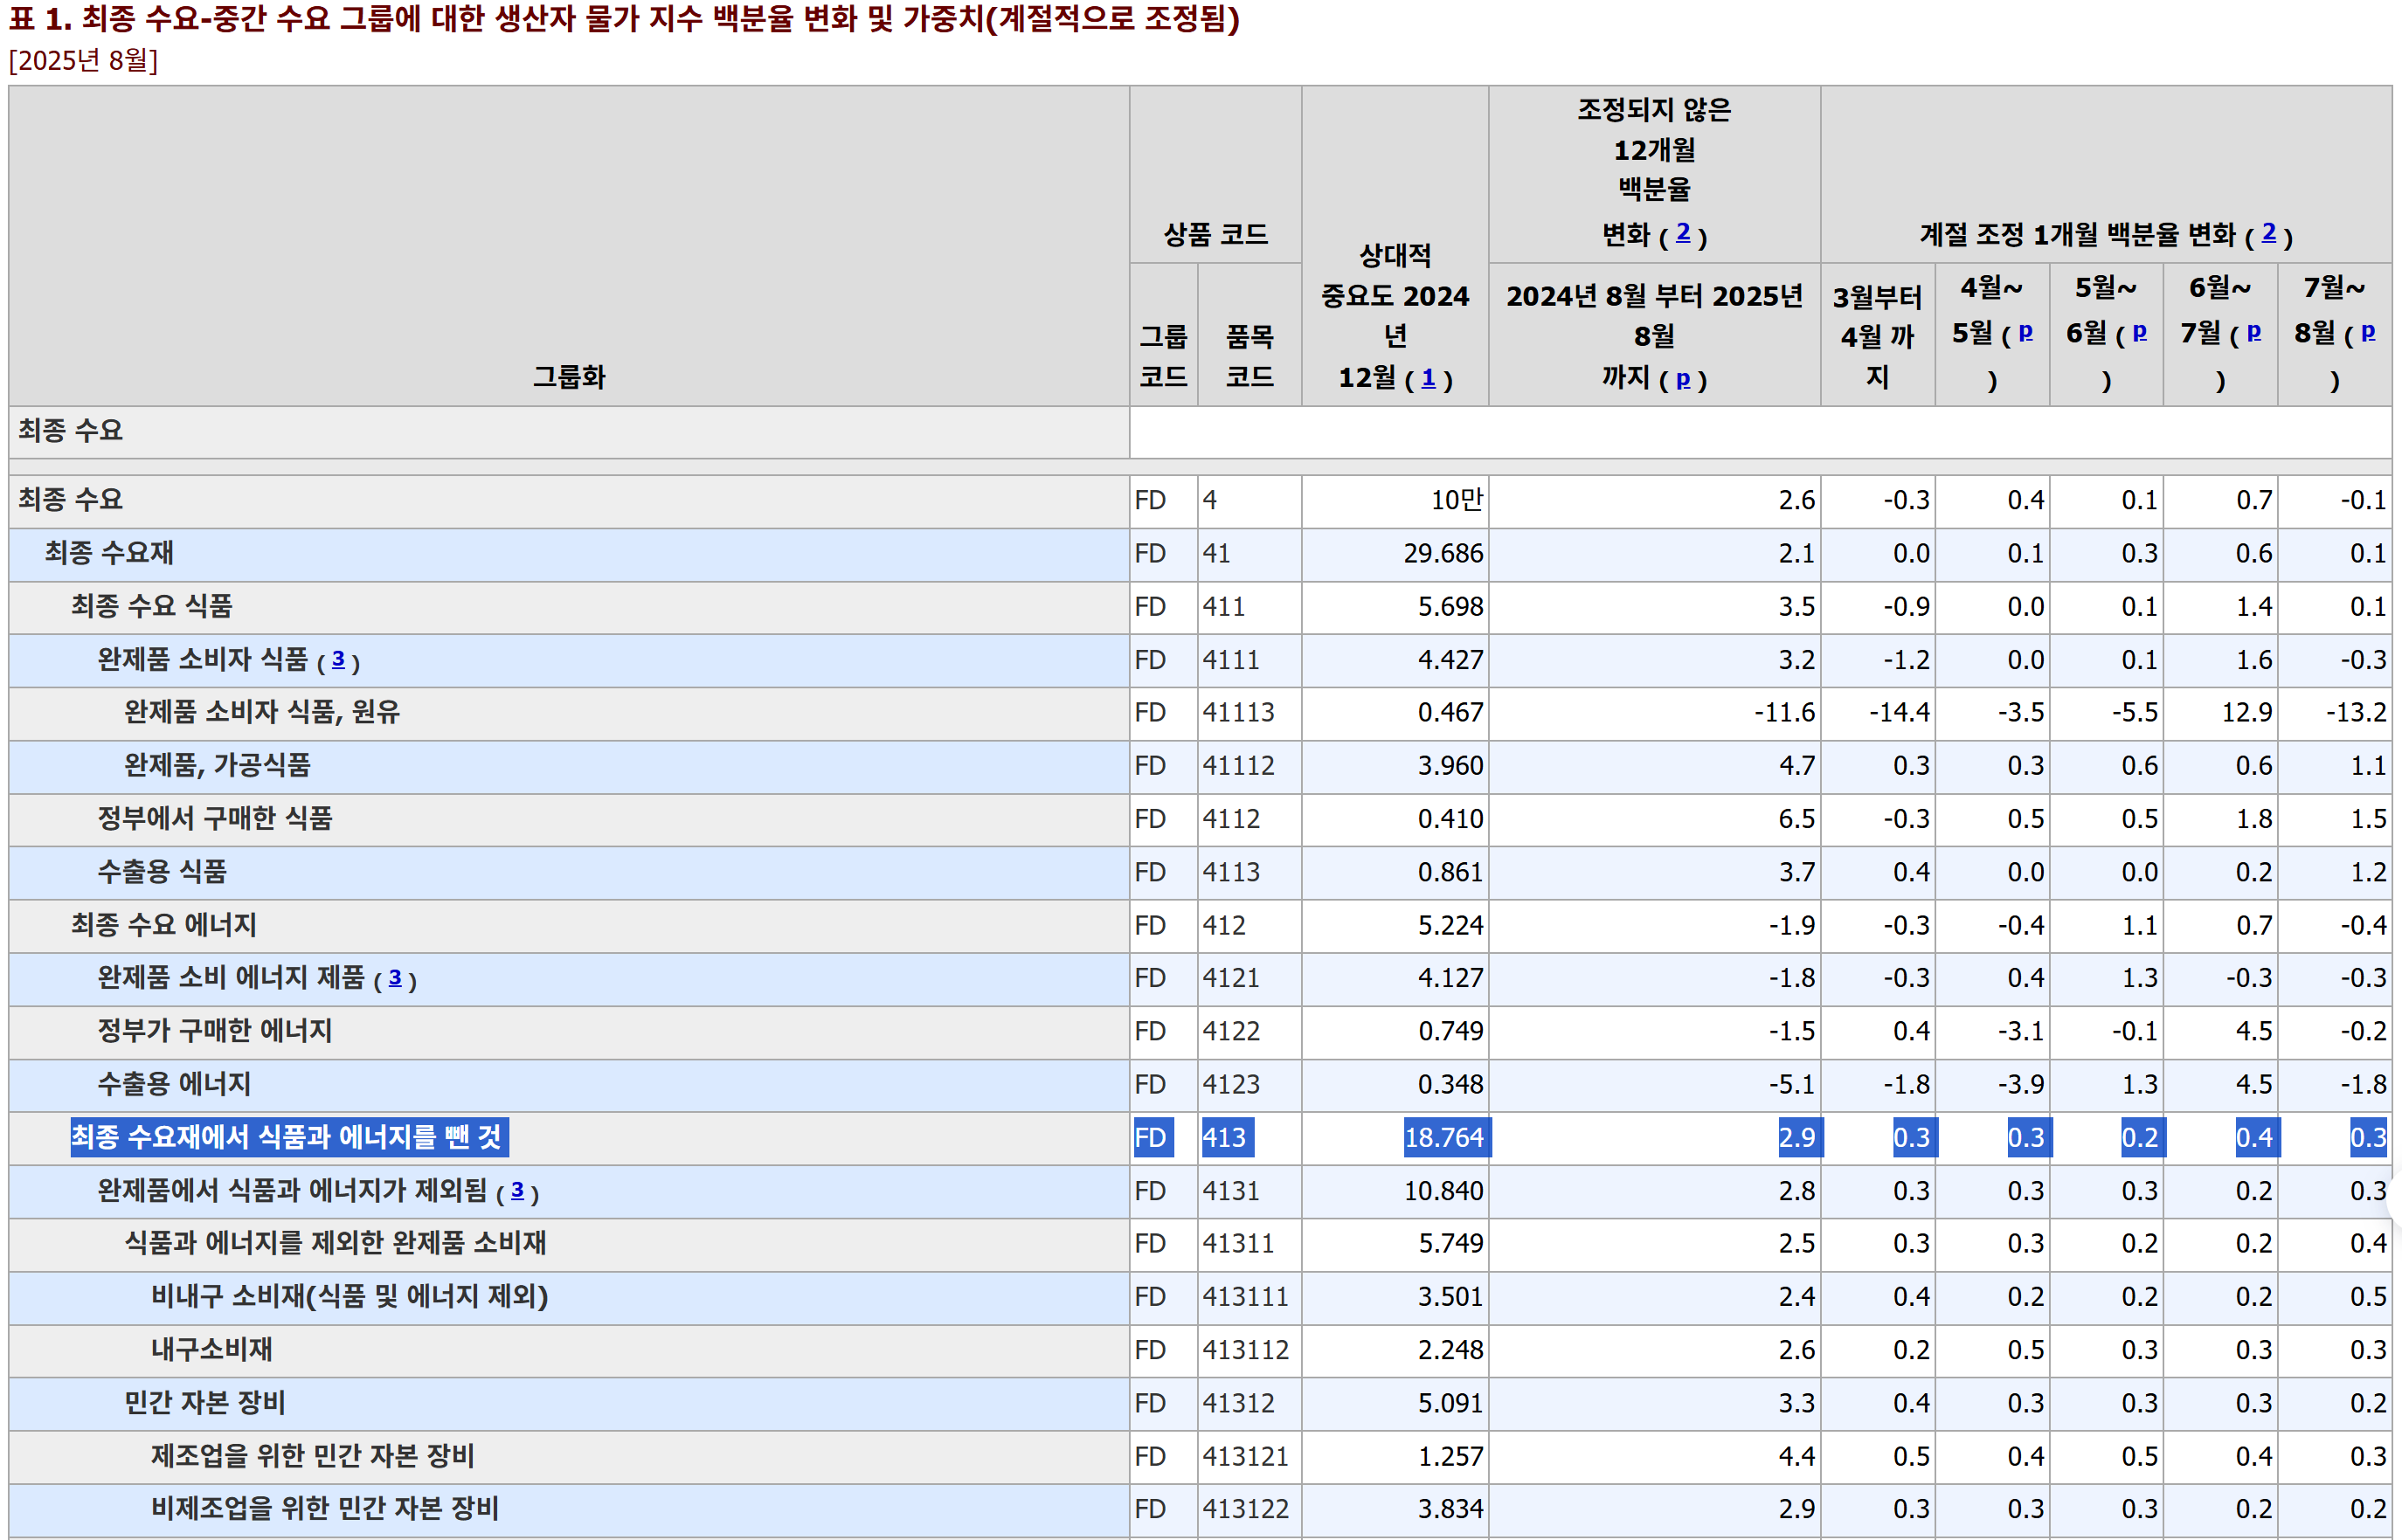Click p footnote in 7월~8월 column header
The height and width of the screenshot is (1540, 2402).
pyautogui.click(x=2367, y=332)
